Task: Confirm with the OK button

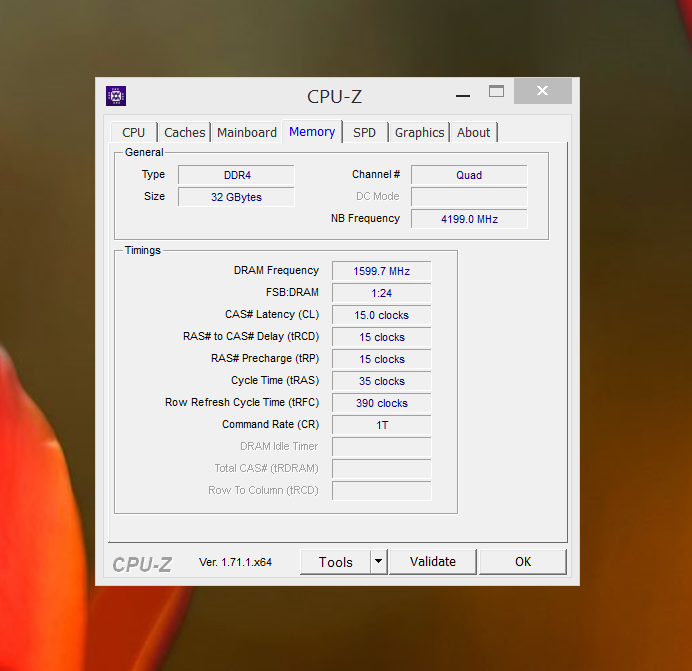Action: (x=523, y=562)
